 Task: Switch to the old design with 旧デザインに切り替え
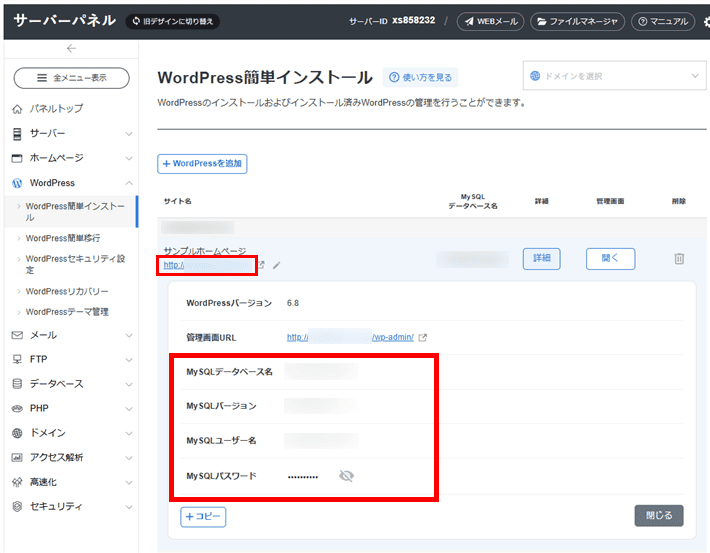173,21
